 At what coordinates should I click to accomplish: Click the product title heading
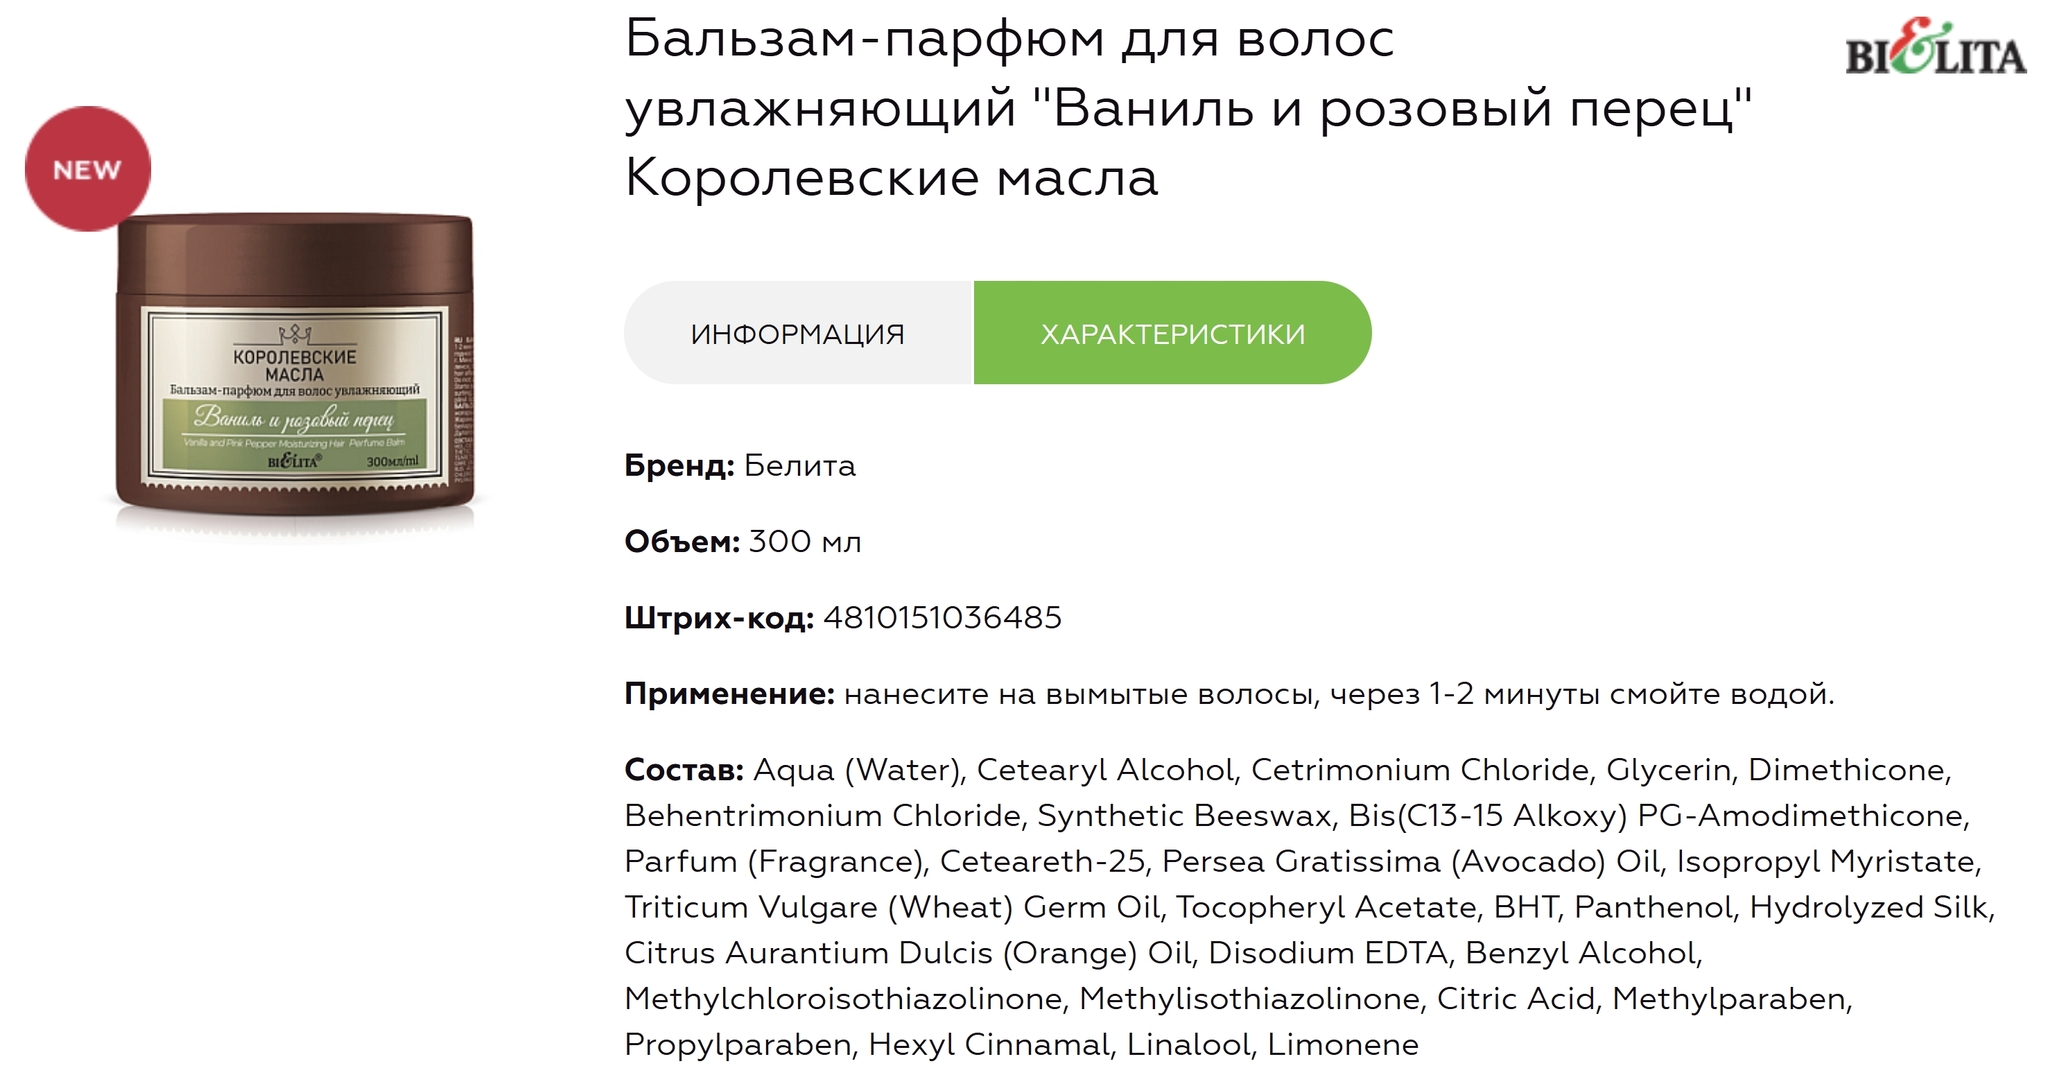[x=1189, y=108]
